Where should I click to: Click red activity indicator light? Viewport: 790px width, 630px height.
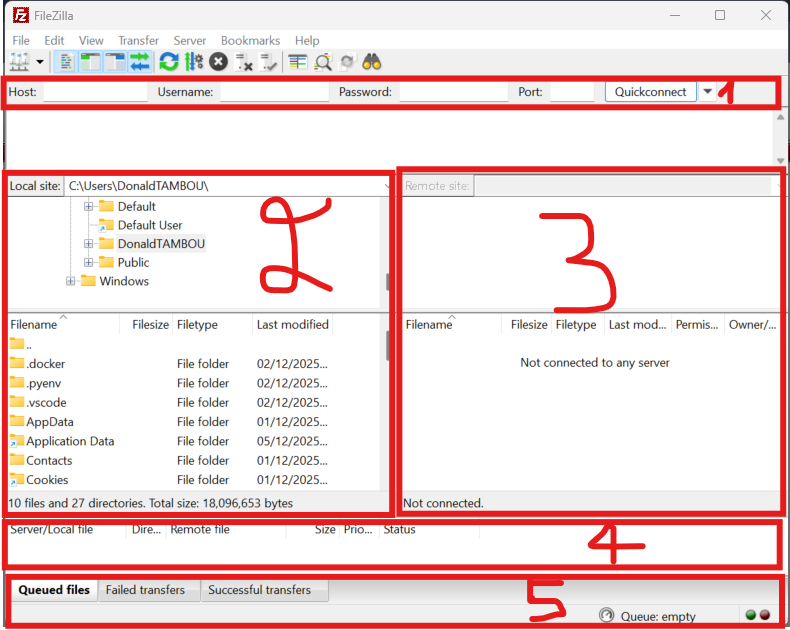(765, 615)
